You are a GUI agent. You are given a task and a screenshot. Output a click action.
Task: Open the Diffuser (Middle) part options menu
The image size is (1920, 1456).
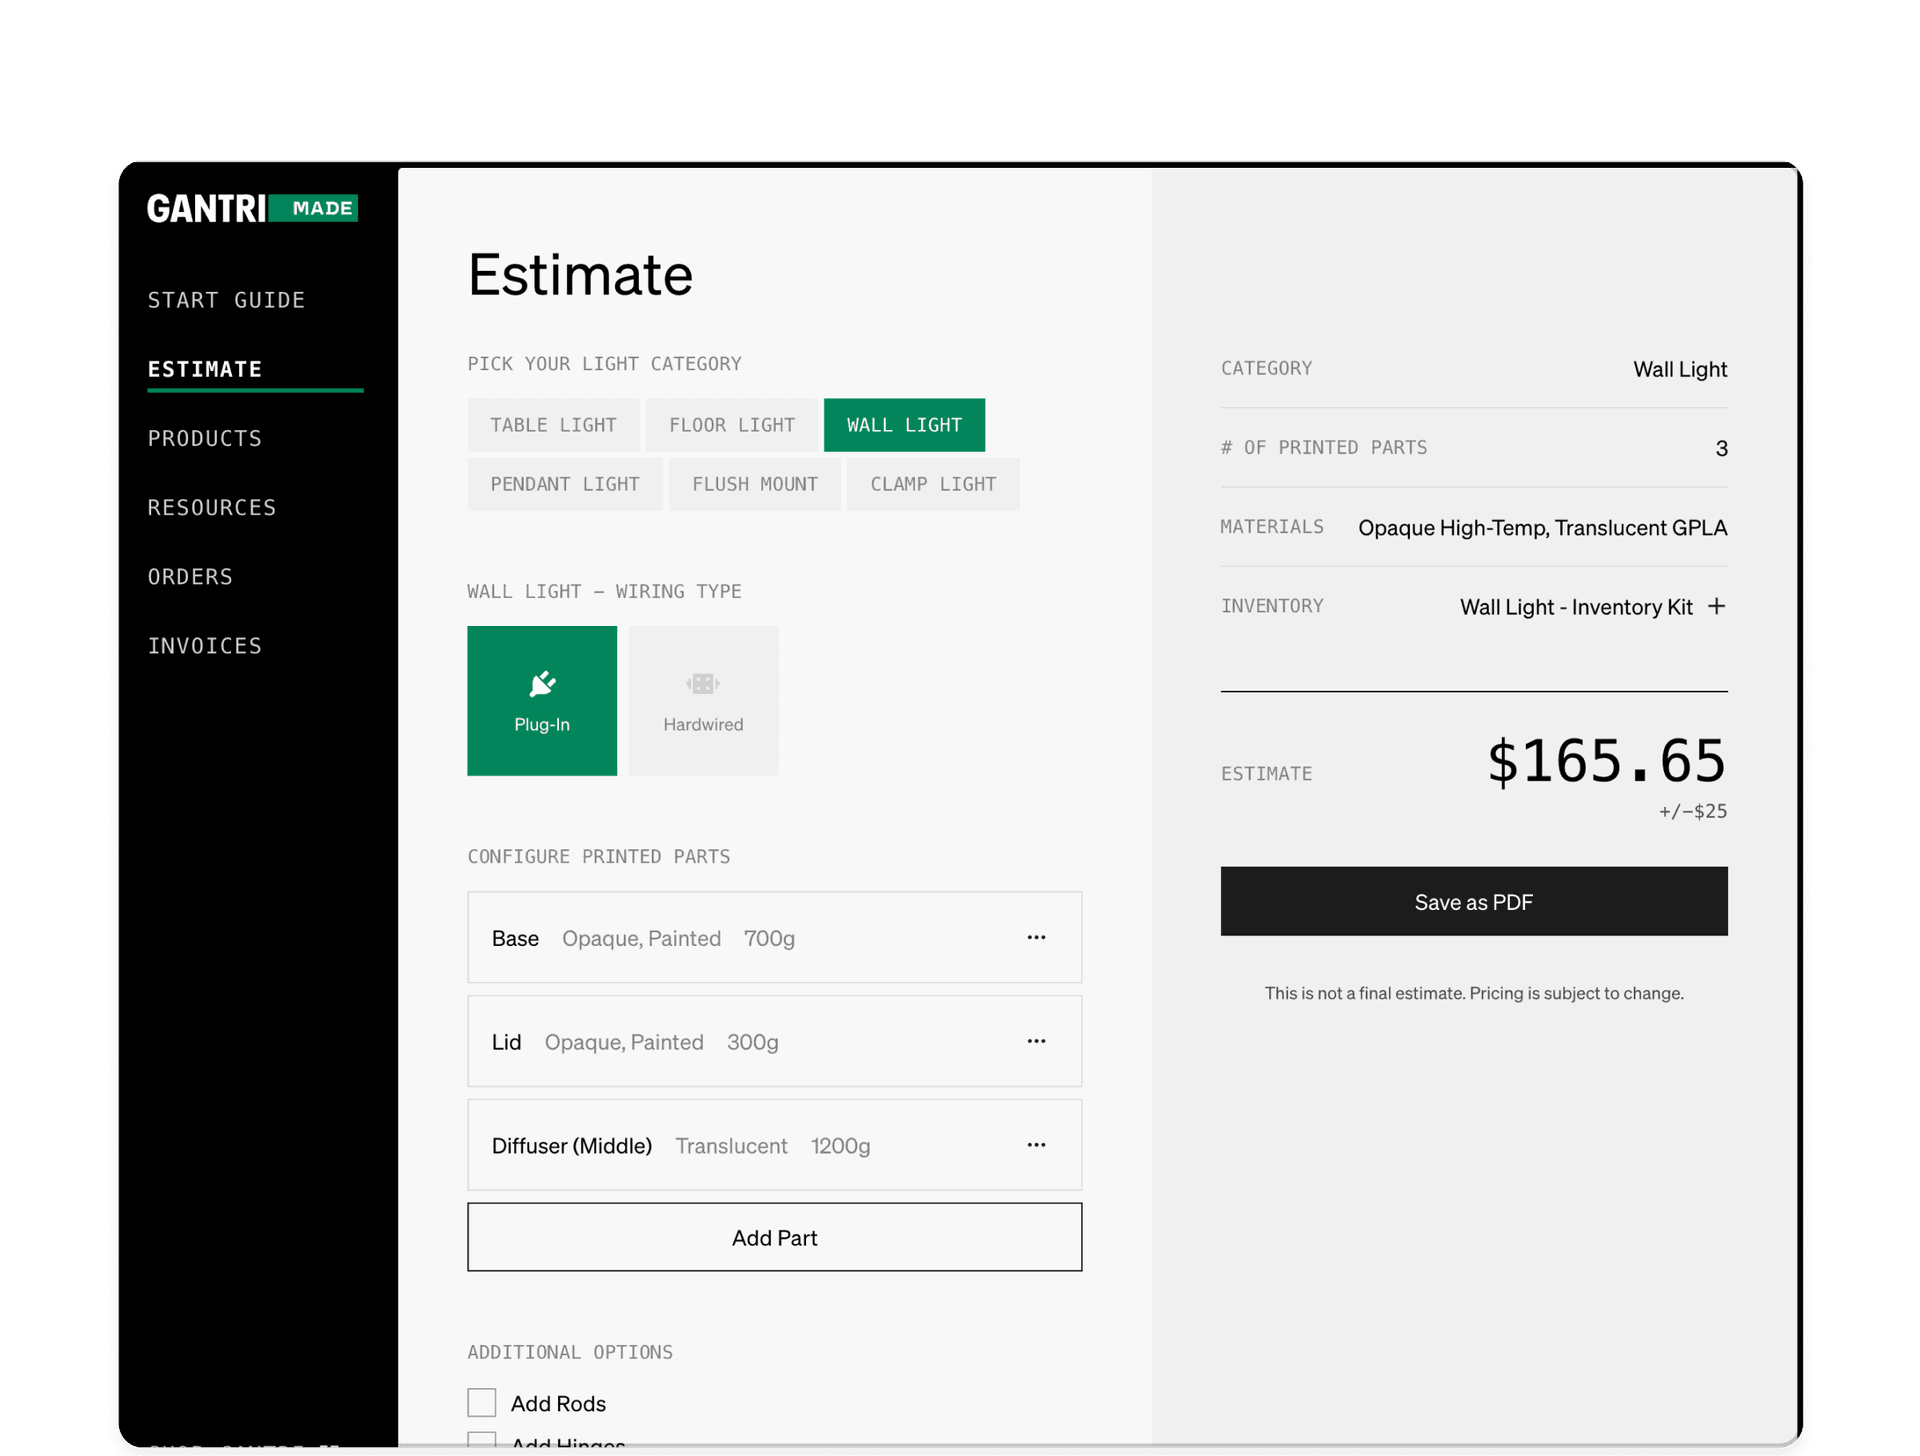pos(1036,1145)
